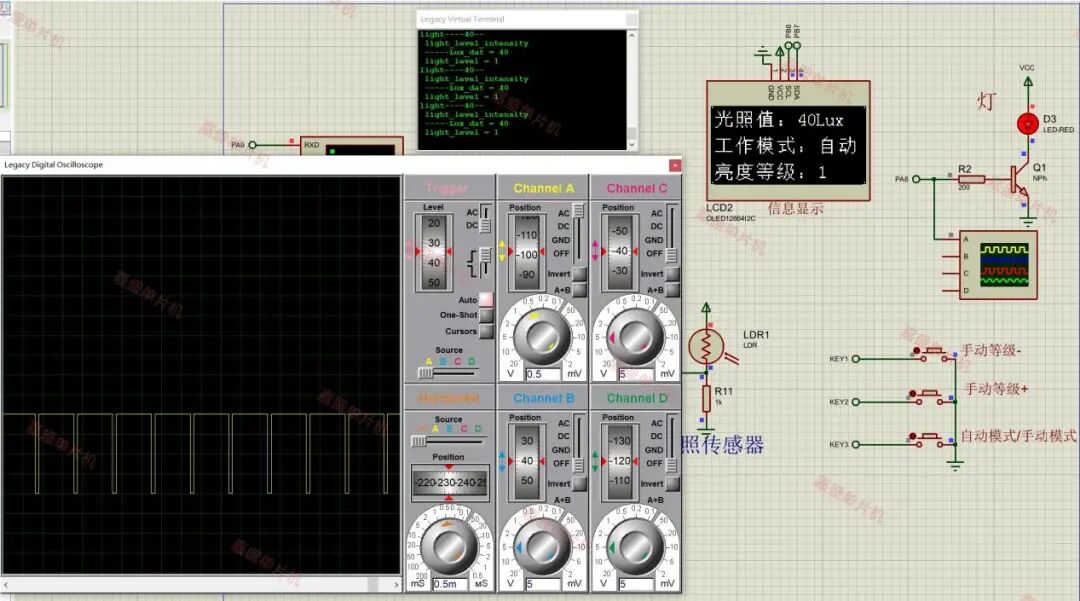
Task: Toggle Channel A Invert button
Action: pos(580,274)
